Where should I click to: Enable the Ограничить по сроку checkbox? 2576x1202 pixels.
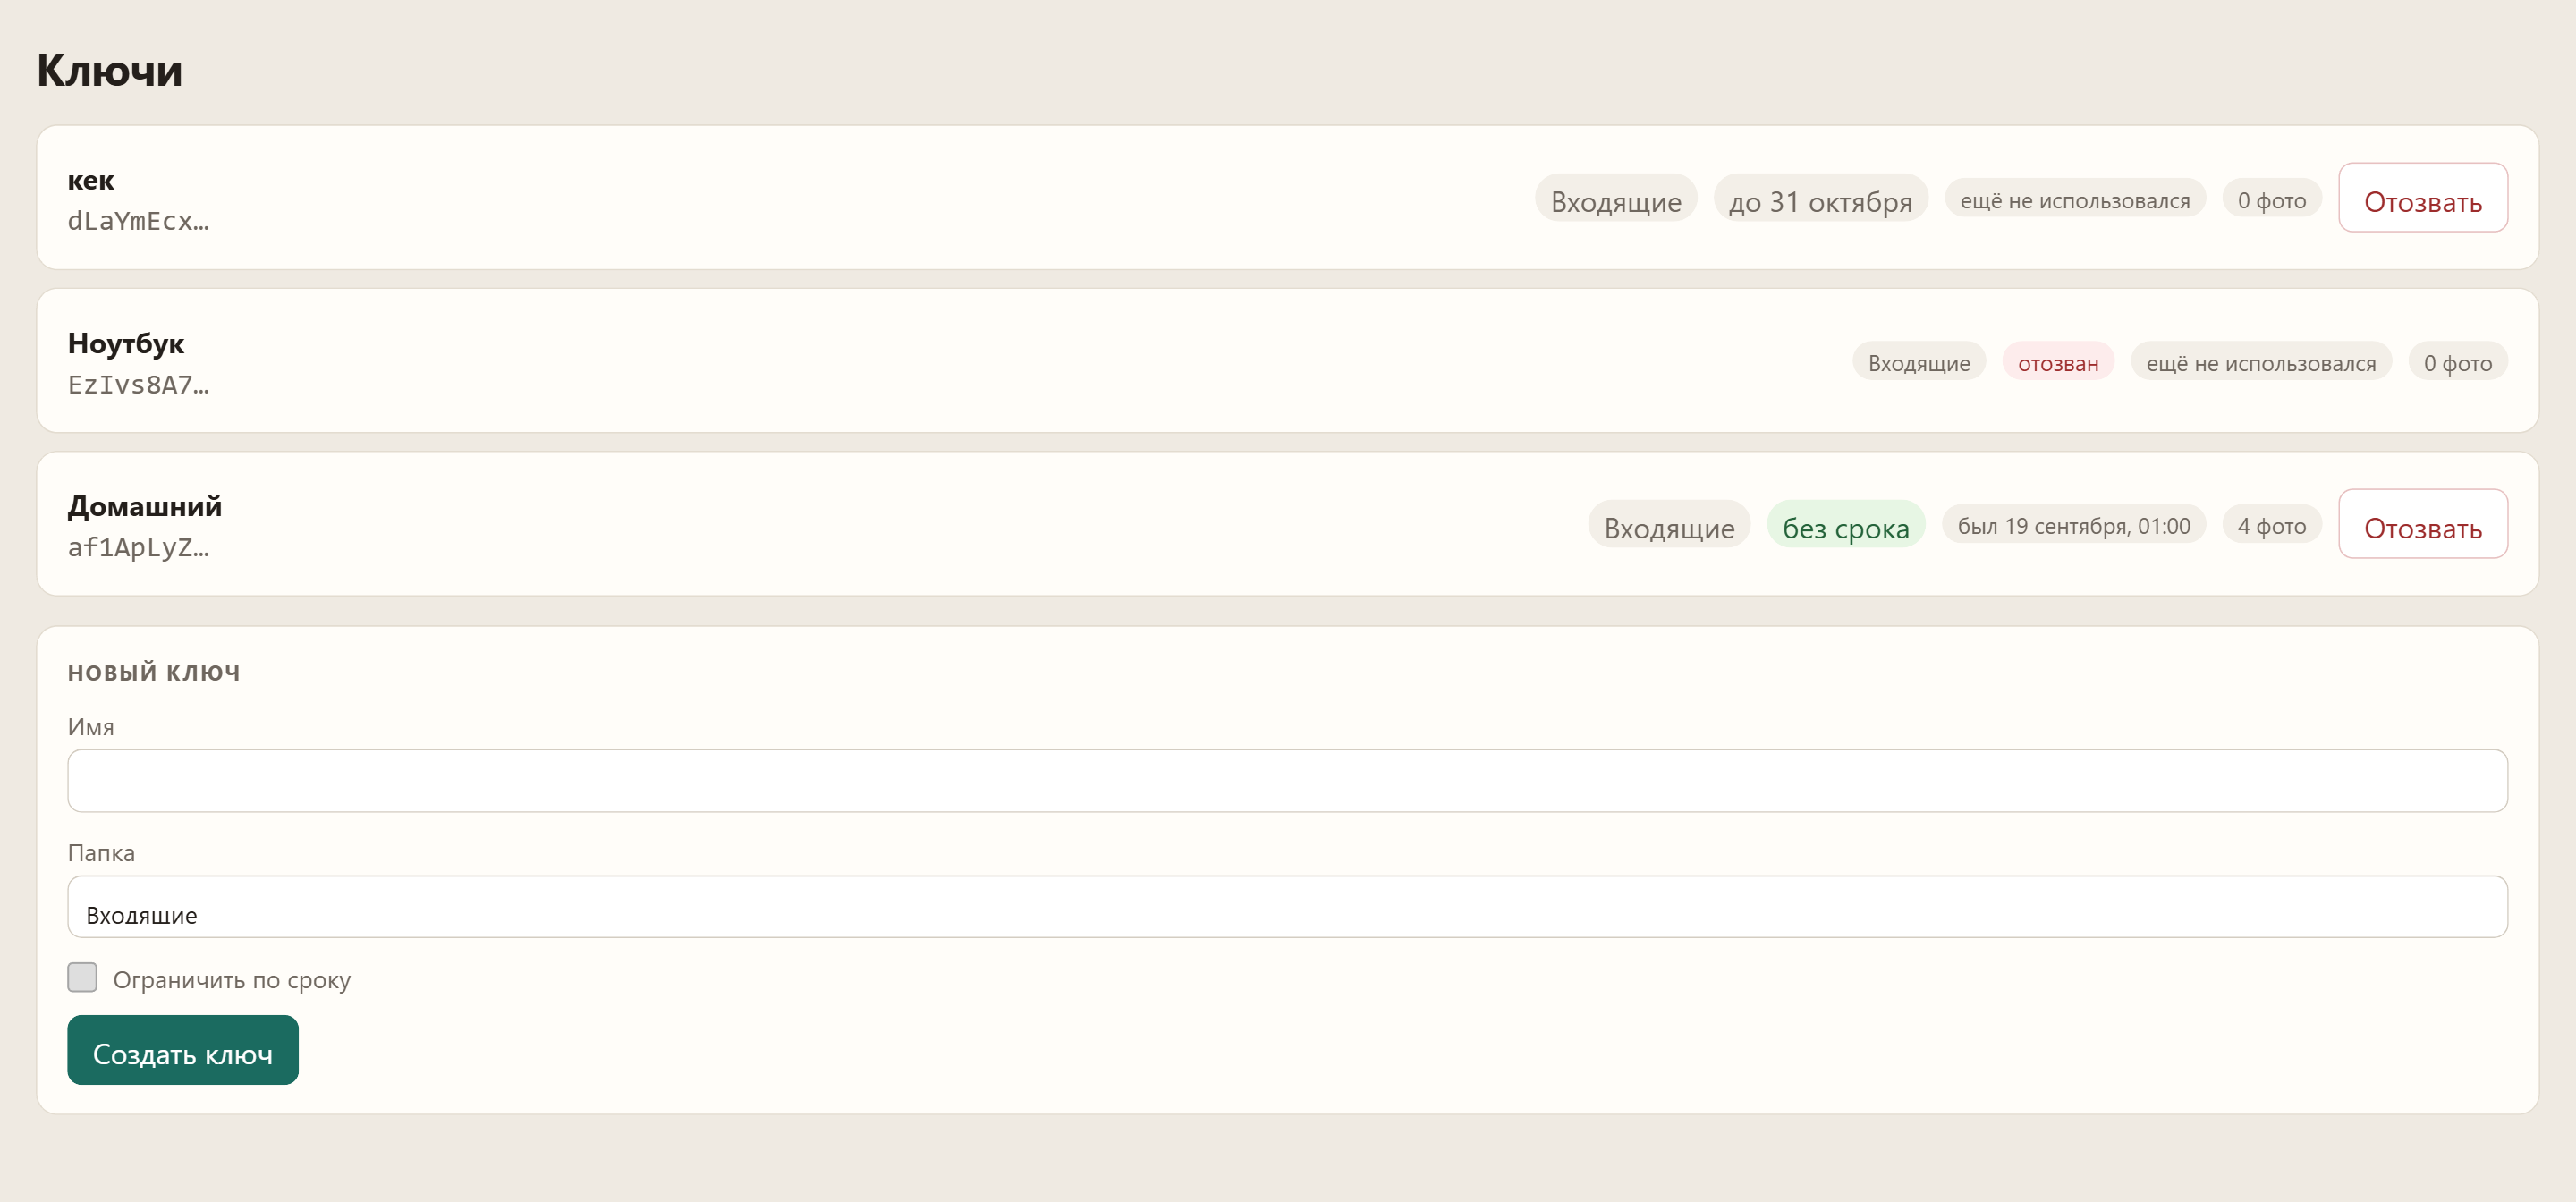pyautogui.click(x=83, y=977)
